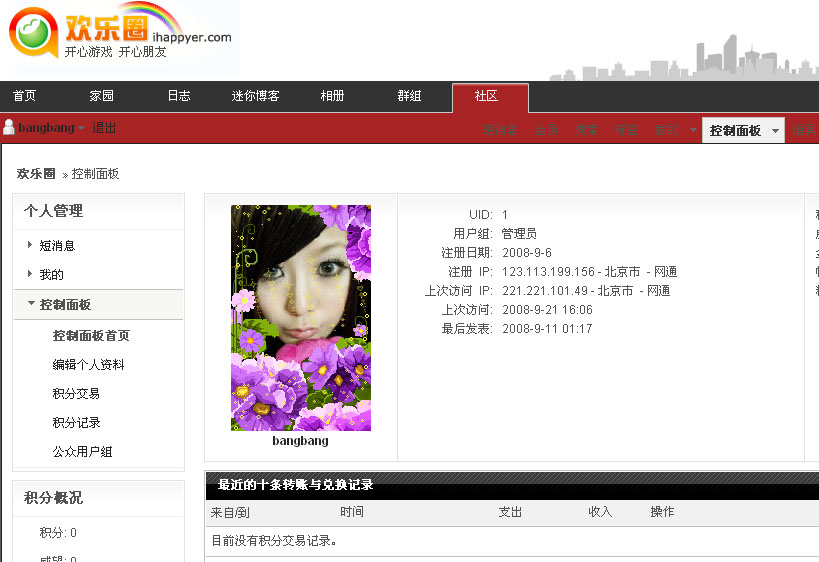Image resolution: width=819 pixels, height=562 pixels.
Task: Expand the 我的 sidebar section
Action: [51, 275]
